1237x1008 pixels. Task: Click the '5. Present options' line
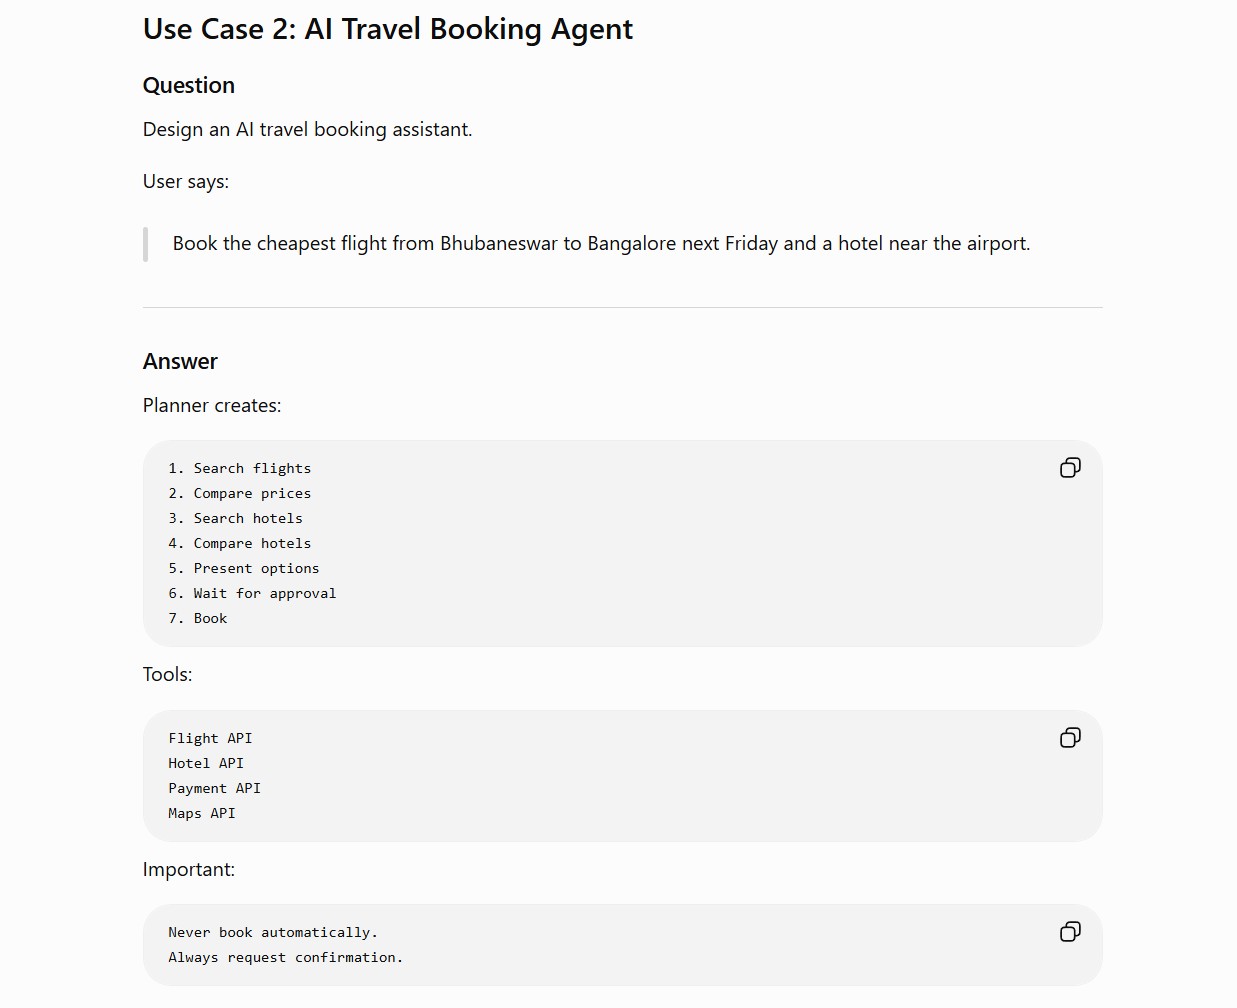coord(244,568)
